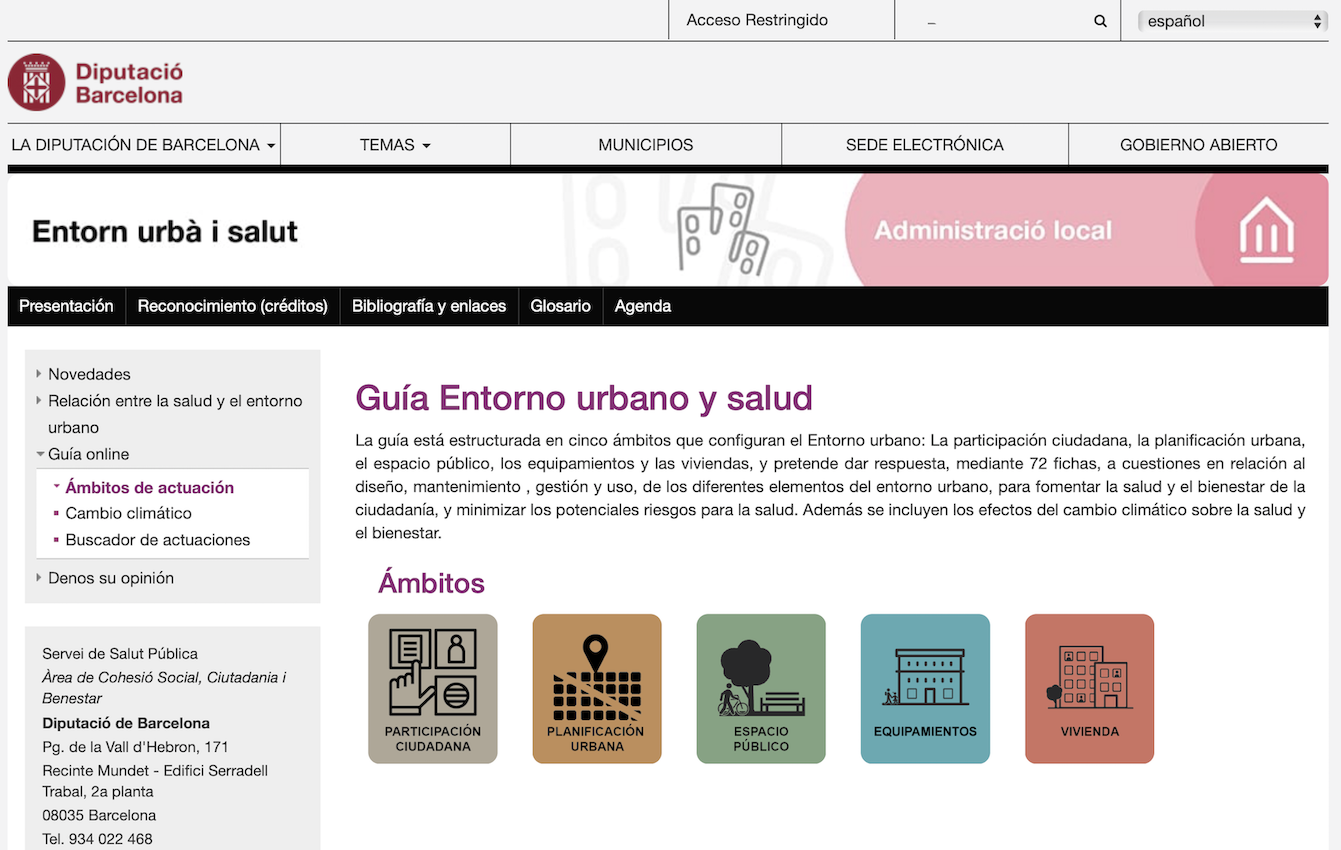Open the Planificación Urbana ámbito tile
This screenshot has width=1341, height=850.
click(x=597, y=688)
